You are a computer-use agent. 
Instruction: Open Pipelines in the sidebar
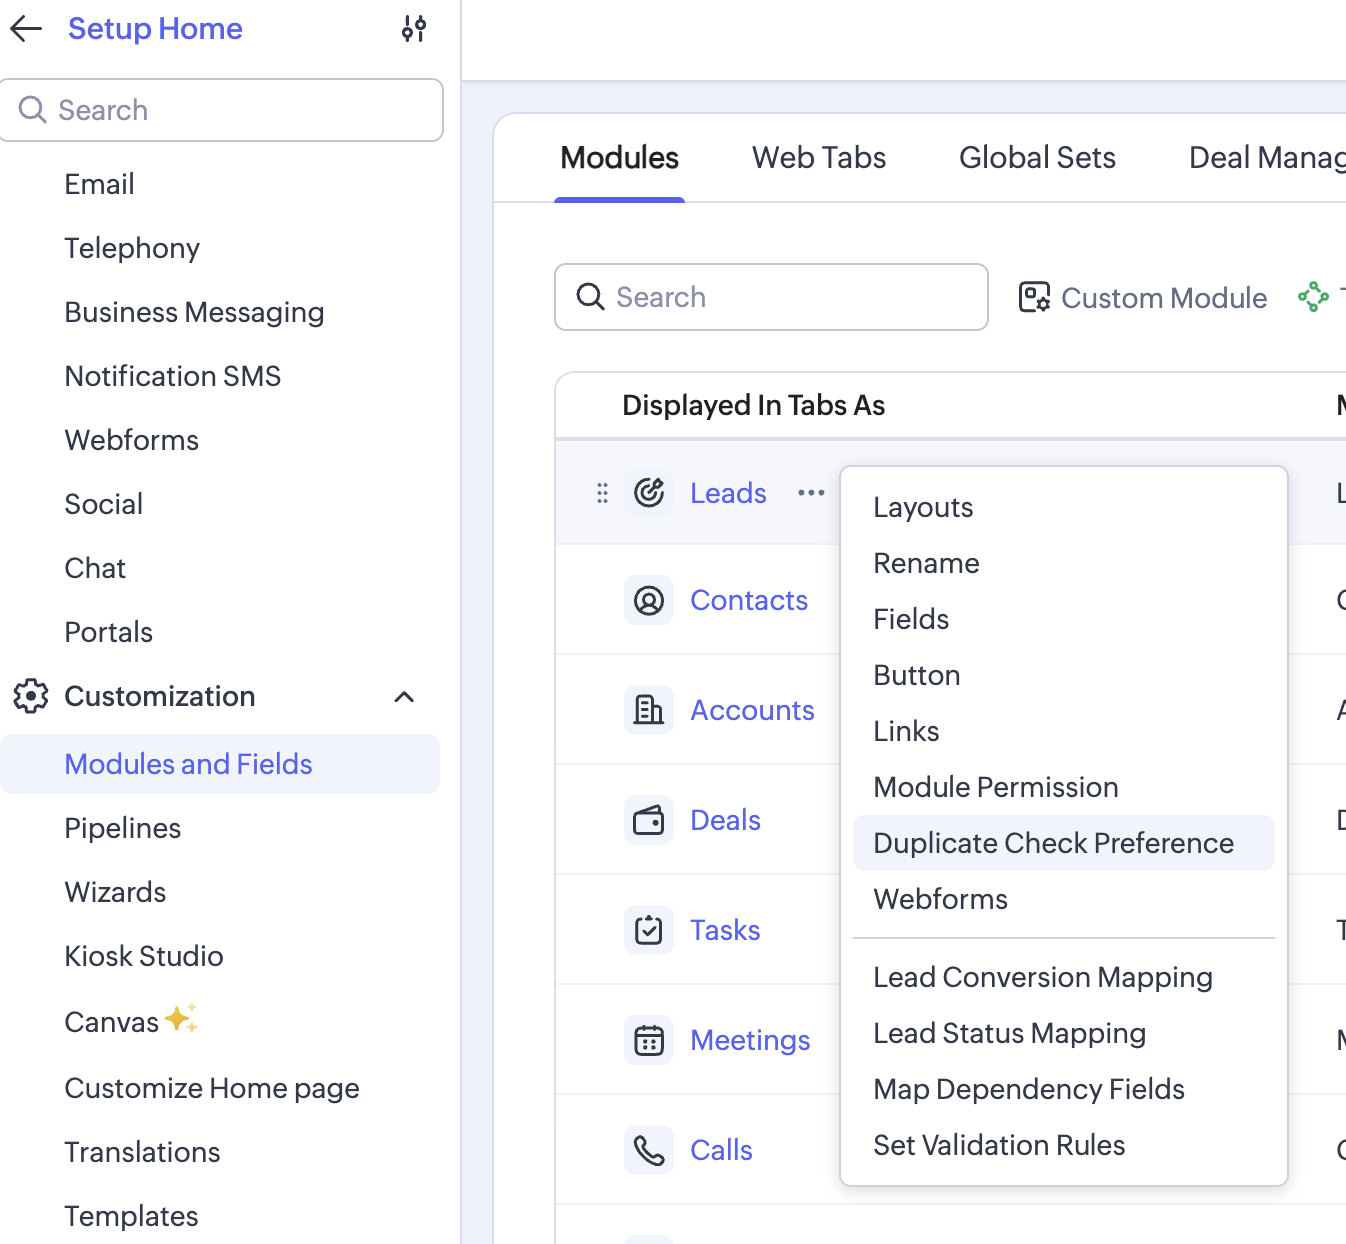[x=123, y=828]
